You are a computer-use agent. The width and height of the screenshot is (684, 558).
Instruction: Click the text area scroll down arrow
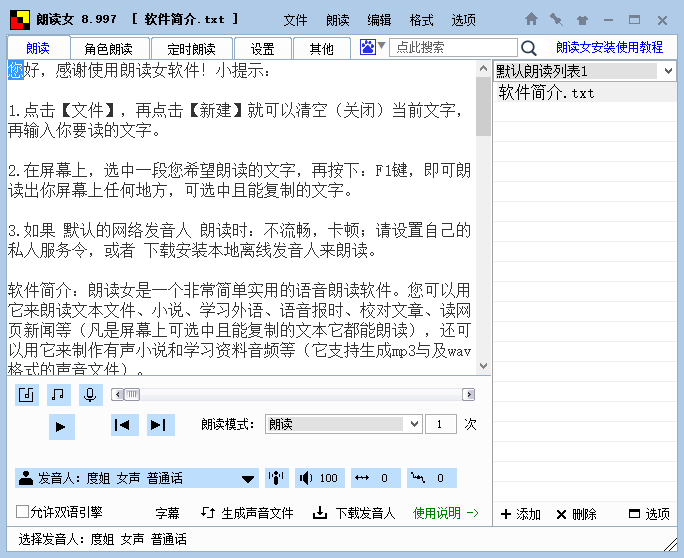coord(483,366)
